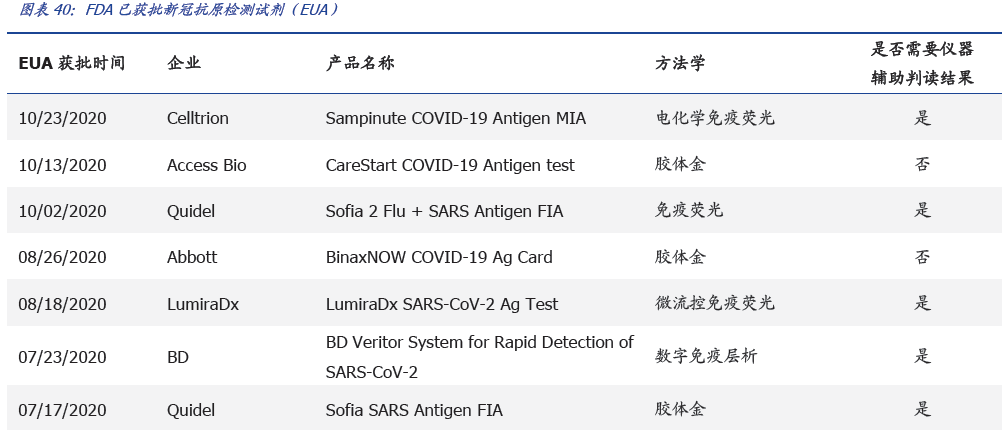
Task: Click the 产品名称 column header
Action: 360,63
